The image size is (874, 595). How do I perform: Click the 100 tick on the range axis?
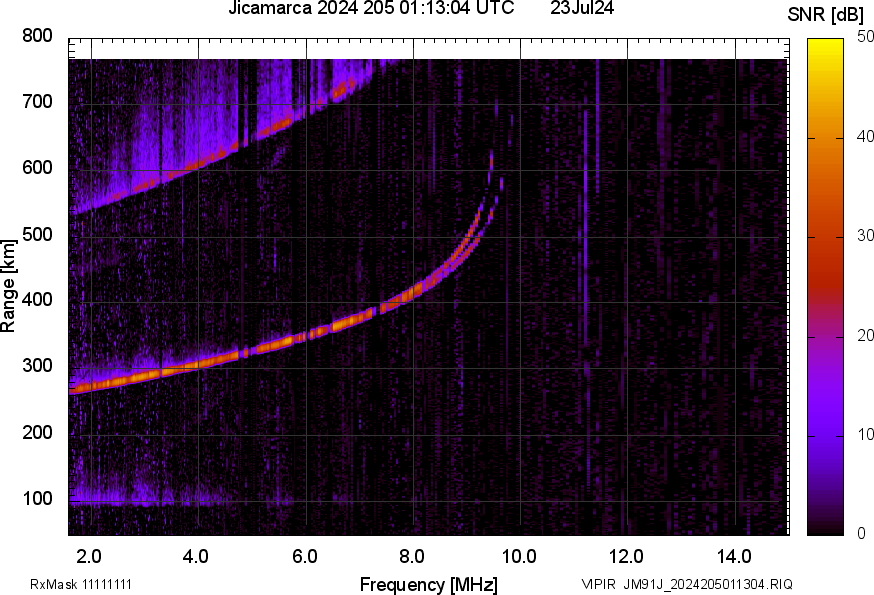[38, 499]
